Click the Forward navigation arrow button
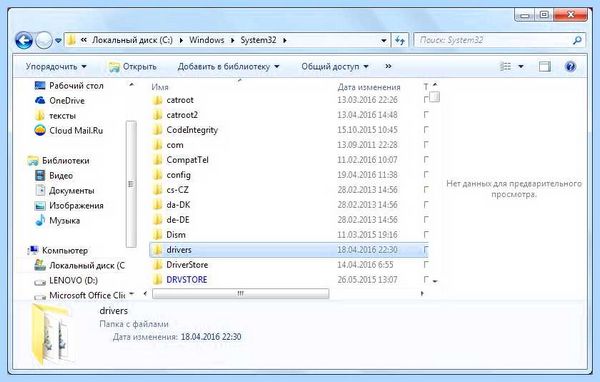Viewport: 600px width, 382px height. 44,40
